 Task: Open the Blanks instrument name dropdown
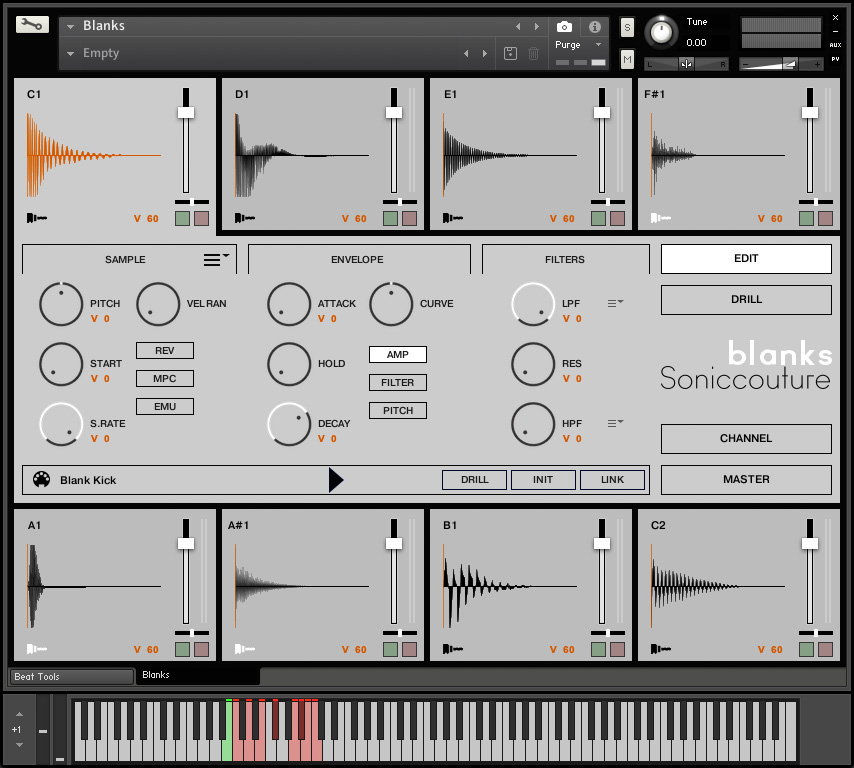[x=71, y=26]
